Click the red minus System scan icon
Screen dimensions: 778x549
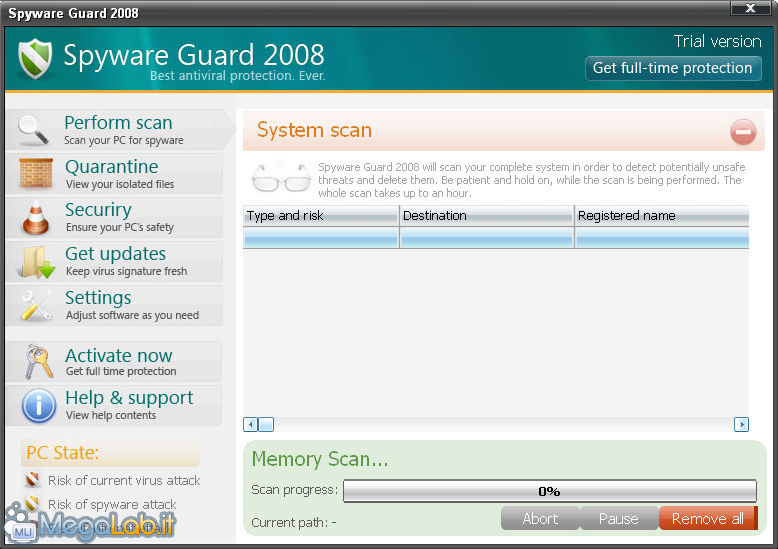point(743,132)
